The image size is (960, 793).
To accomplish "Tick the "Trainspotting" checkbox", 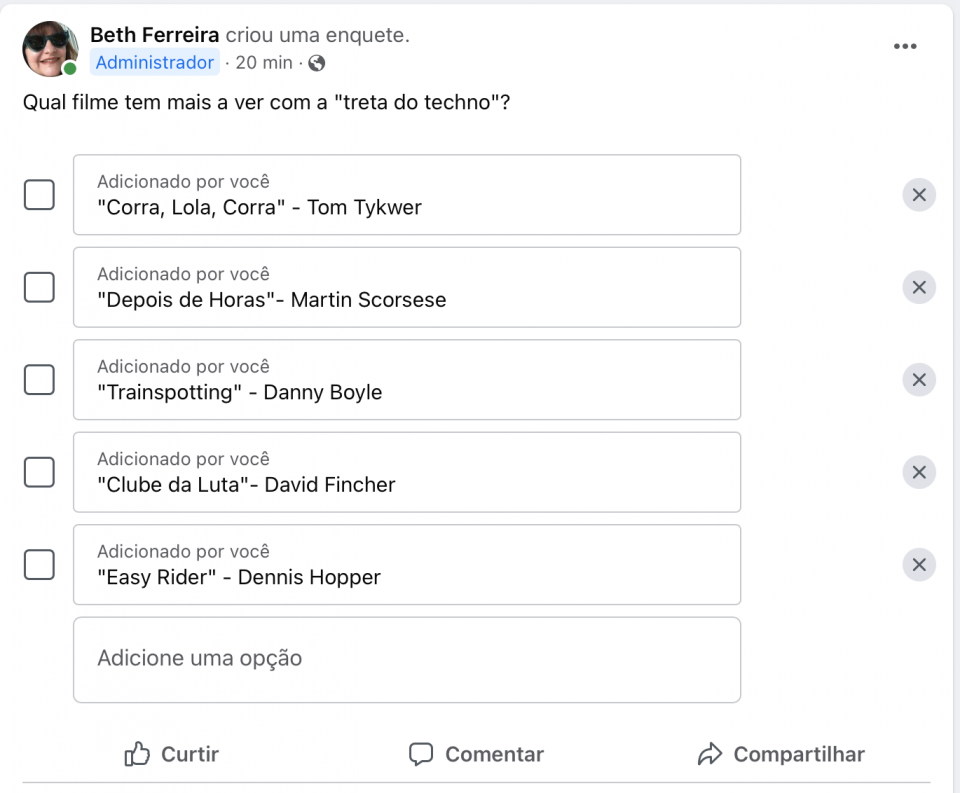I will pos(39,380).
